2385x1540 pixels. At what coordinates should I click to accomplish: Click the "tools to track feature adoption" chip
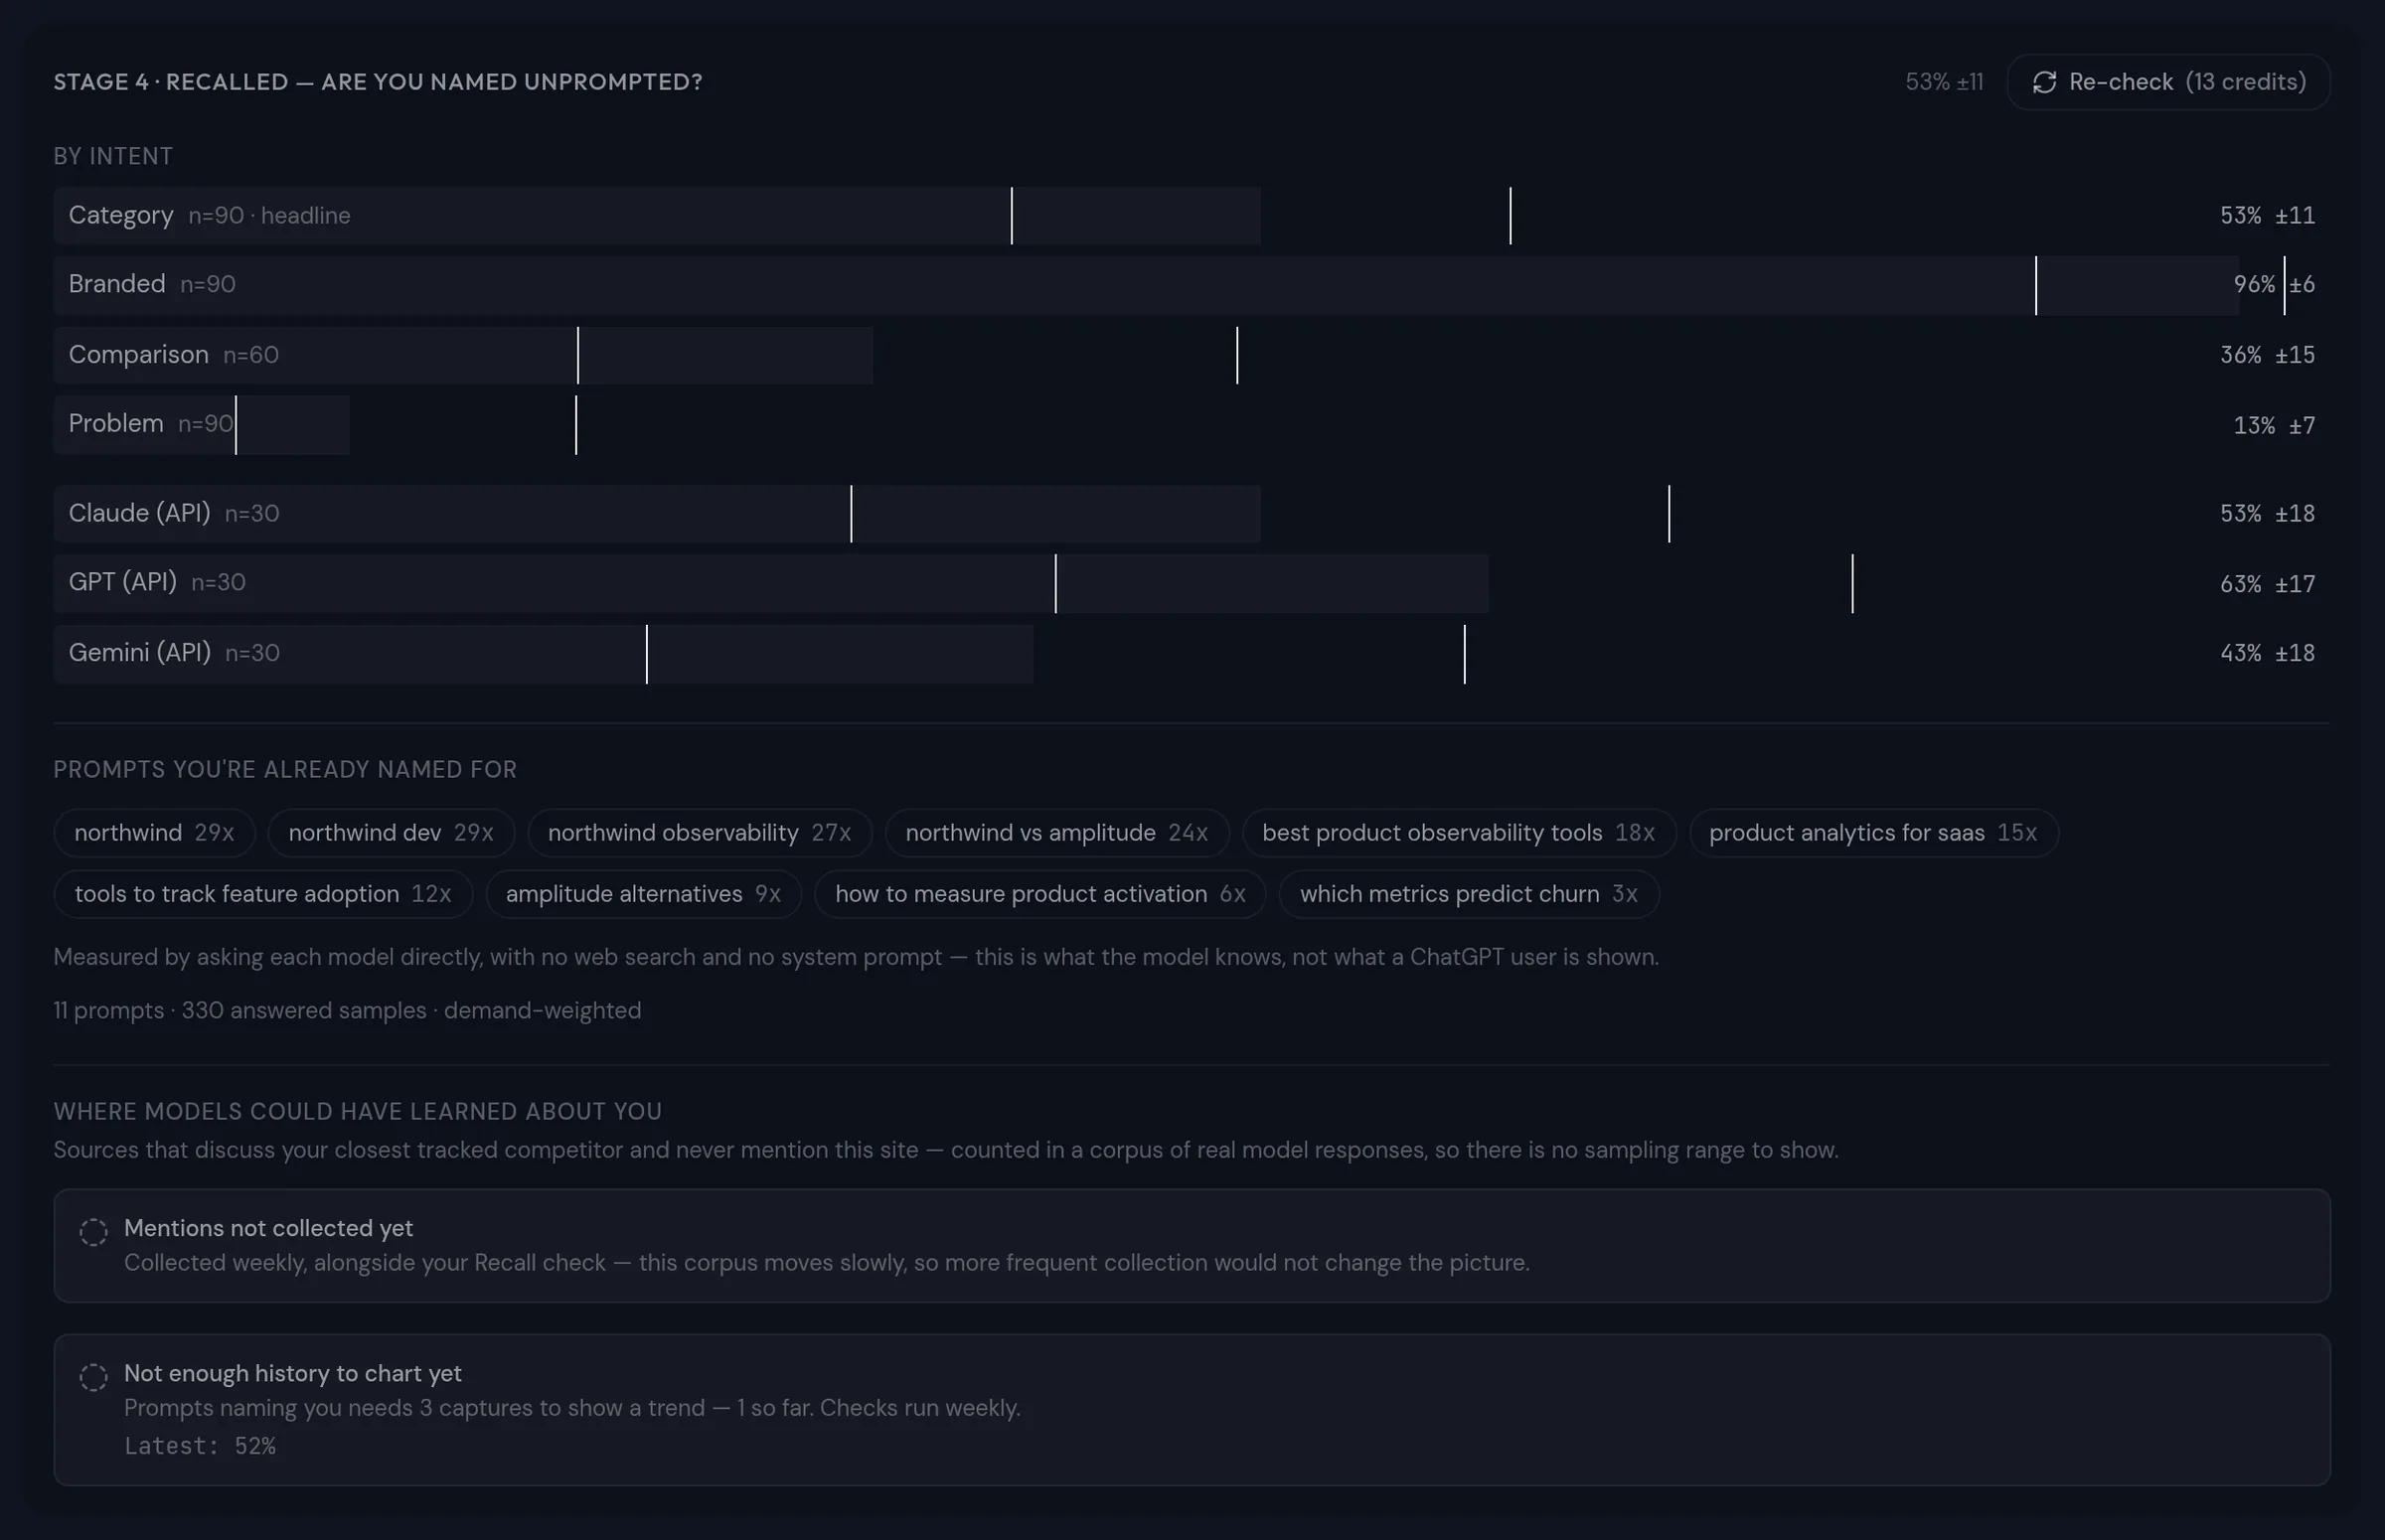pyautogui.click(x=263, y=894)
